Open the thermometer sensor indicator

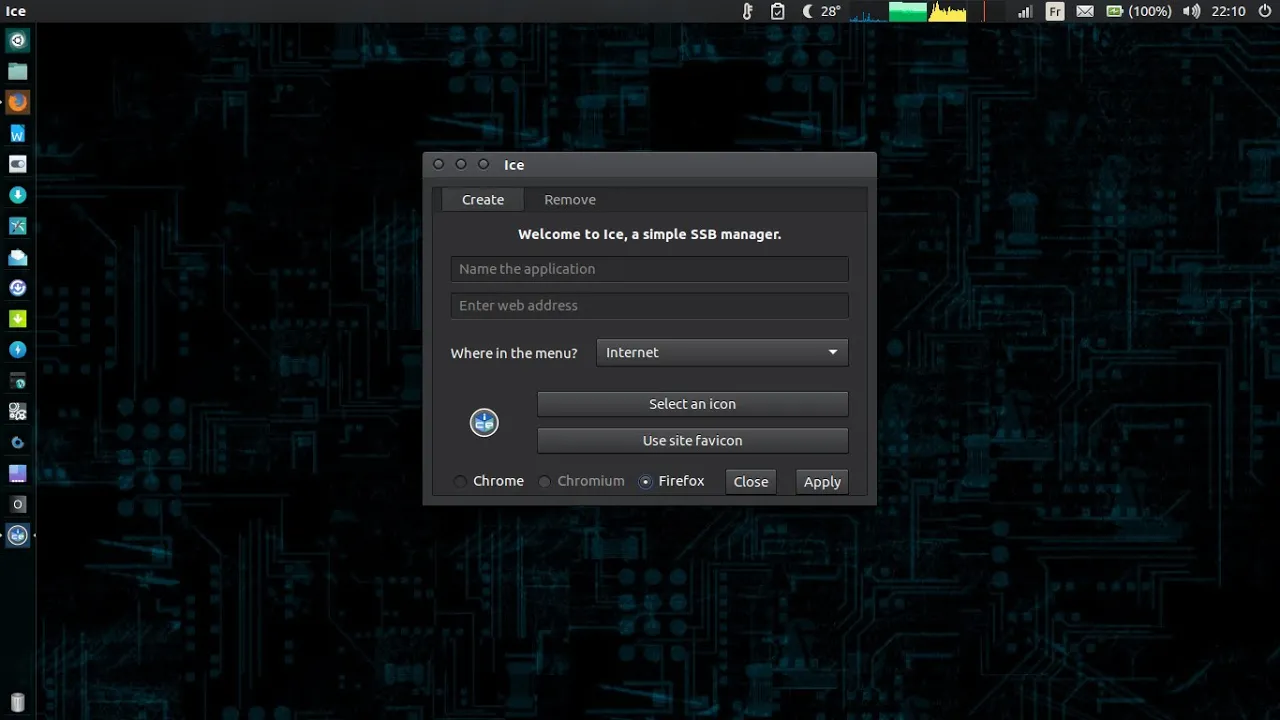point(746,11)
